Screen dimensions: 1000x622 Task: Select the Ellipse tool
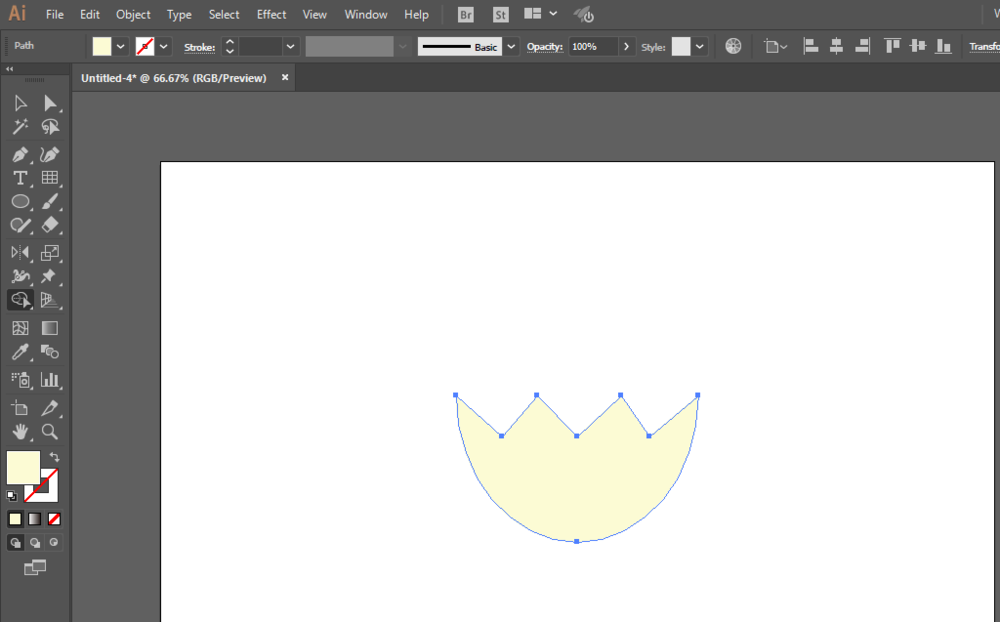20,202
